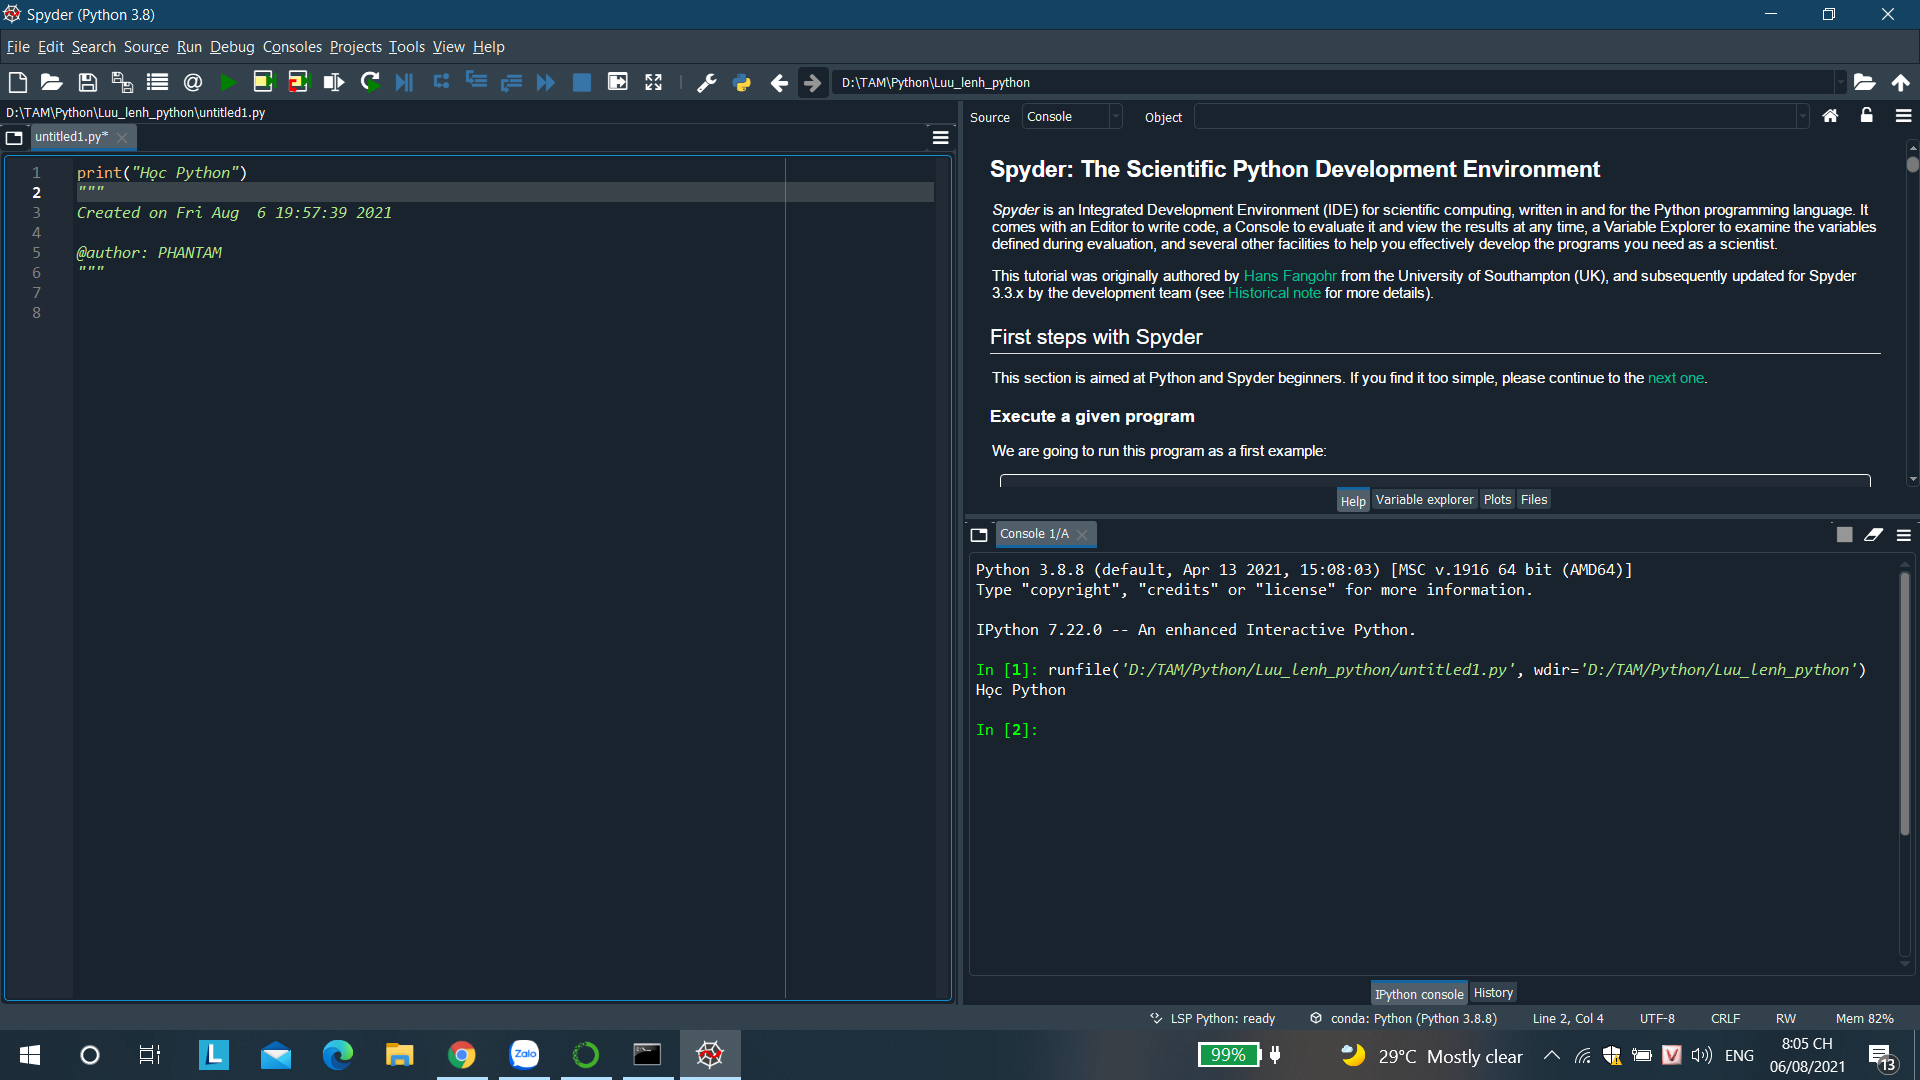Image resolution: width=1920 pixels, height=1080 pixels.
Task: Expand the Source Console dropdown
Action: pos(1116,117)
